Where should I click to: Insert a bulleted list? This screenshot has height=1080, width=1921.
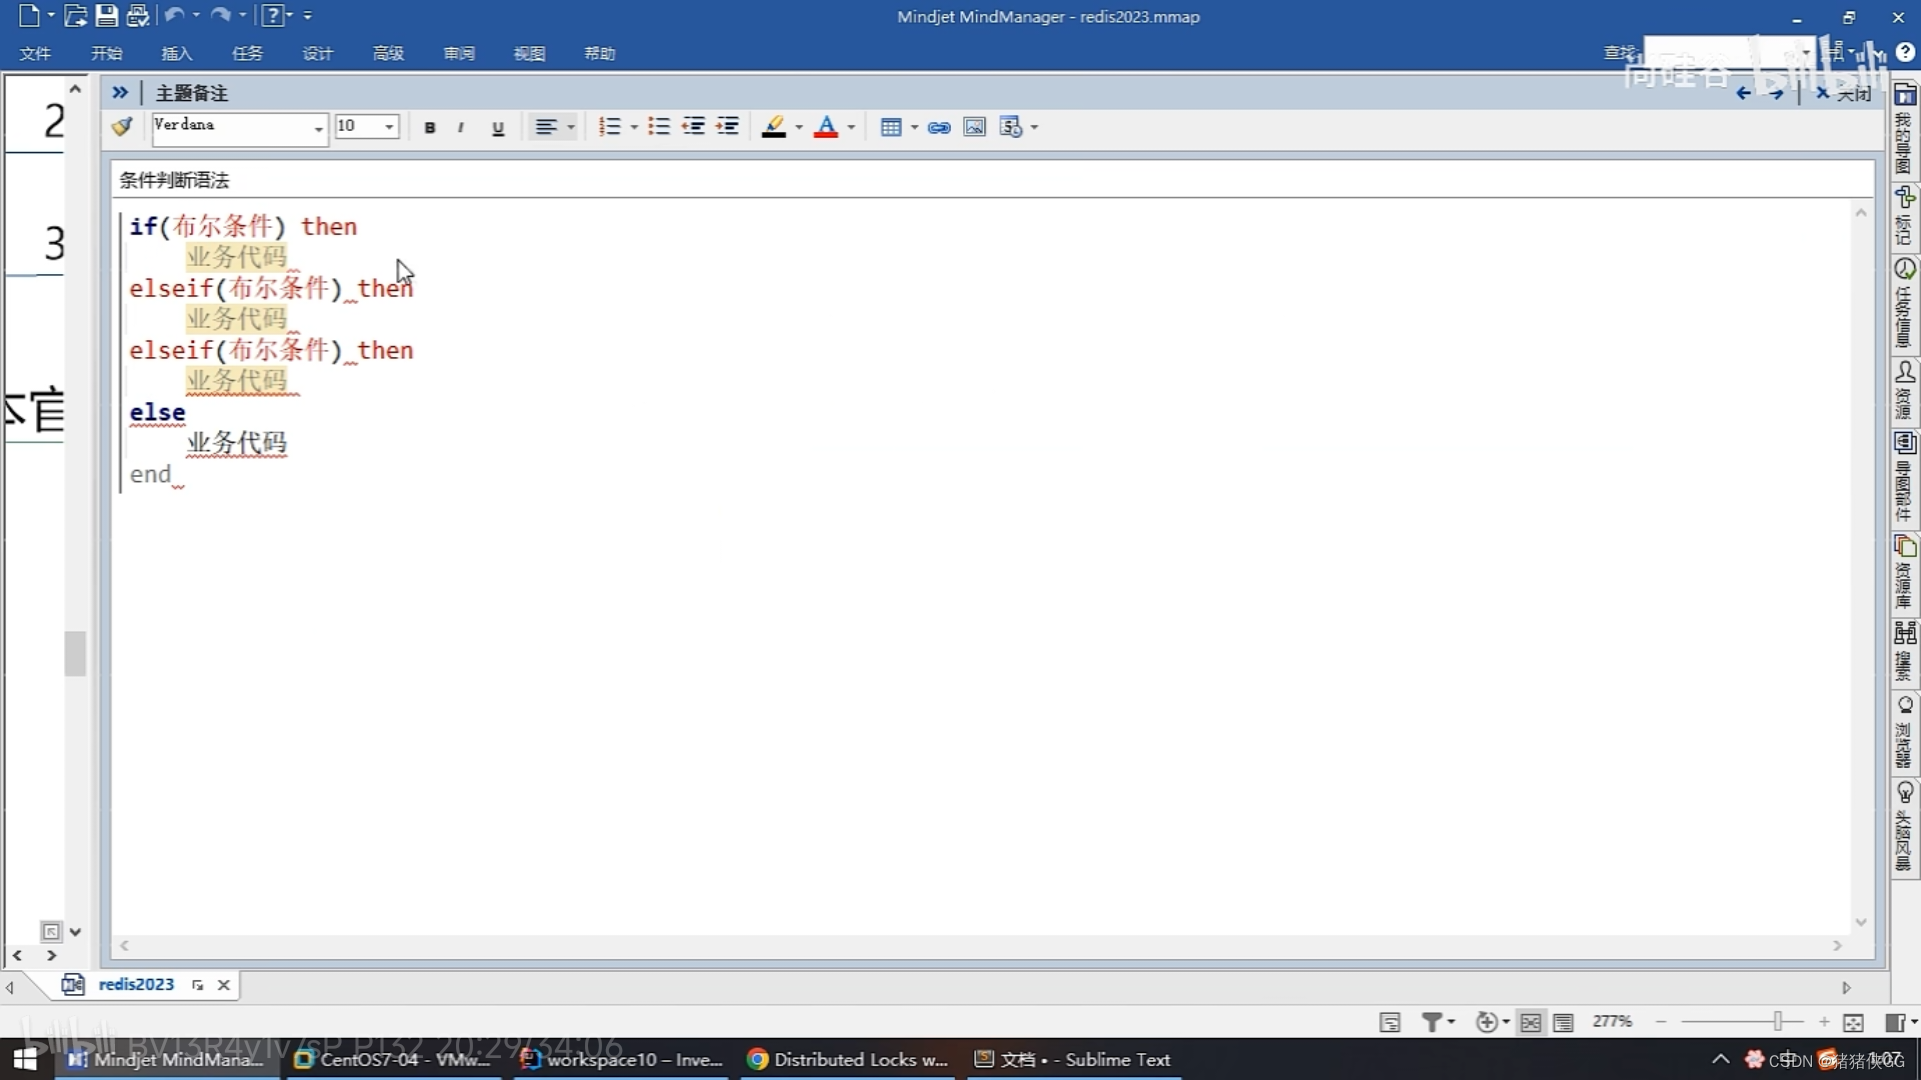click(x=658, y=127)
